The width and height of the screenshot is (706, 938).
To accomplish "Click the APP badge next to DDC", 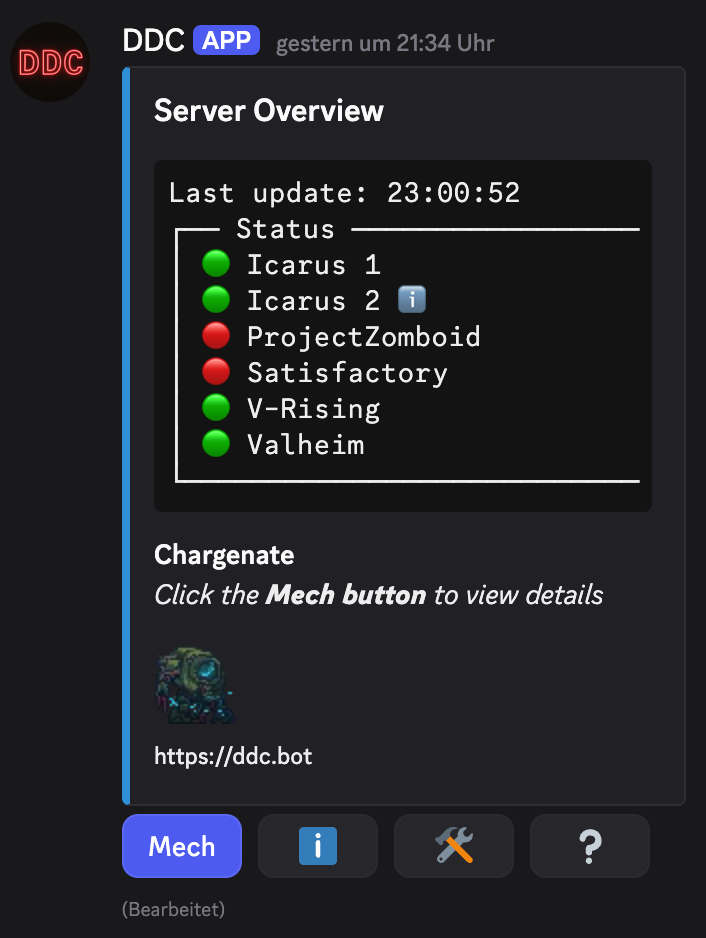I will click(226, 40).
